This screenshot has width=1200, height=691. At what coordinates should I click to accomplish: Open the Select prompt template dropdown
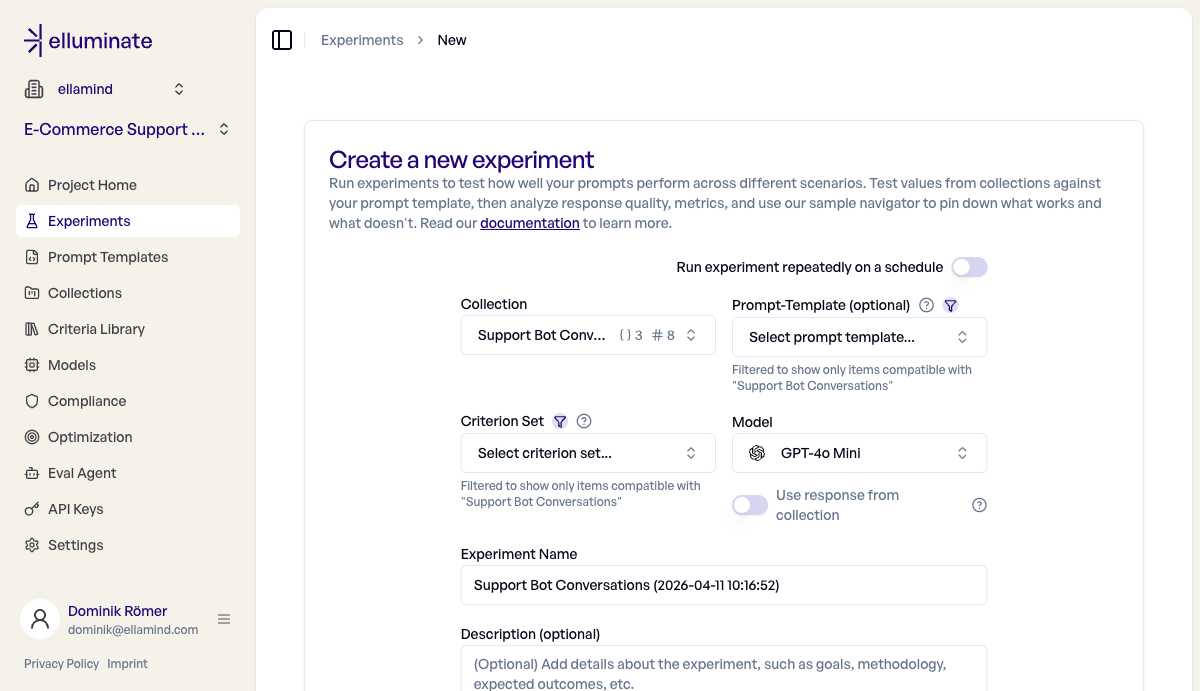click(x=859, y=337)
